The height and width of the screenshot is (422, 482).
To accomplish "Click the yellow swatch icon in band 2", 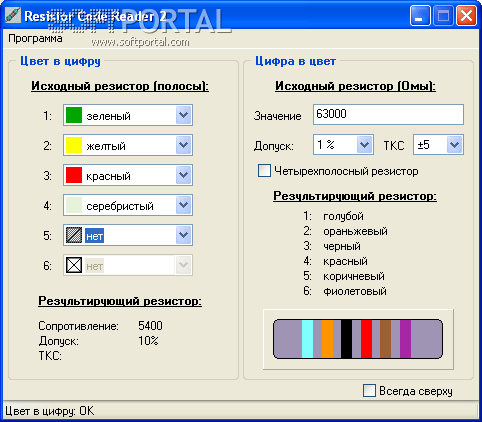I will click(x=74, y=145).
